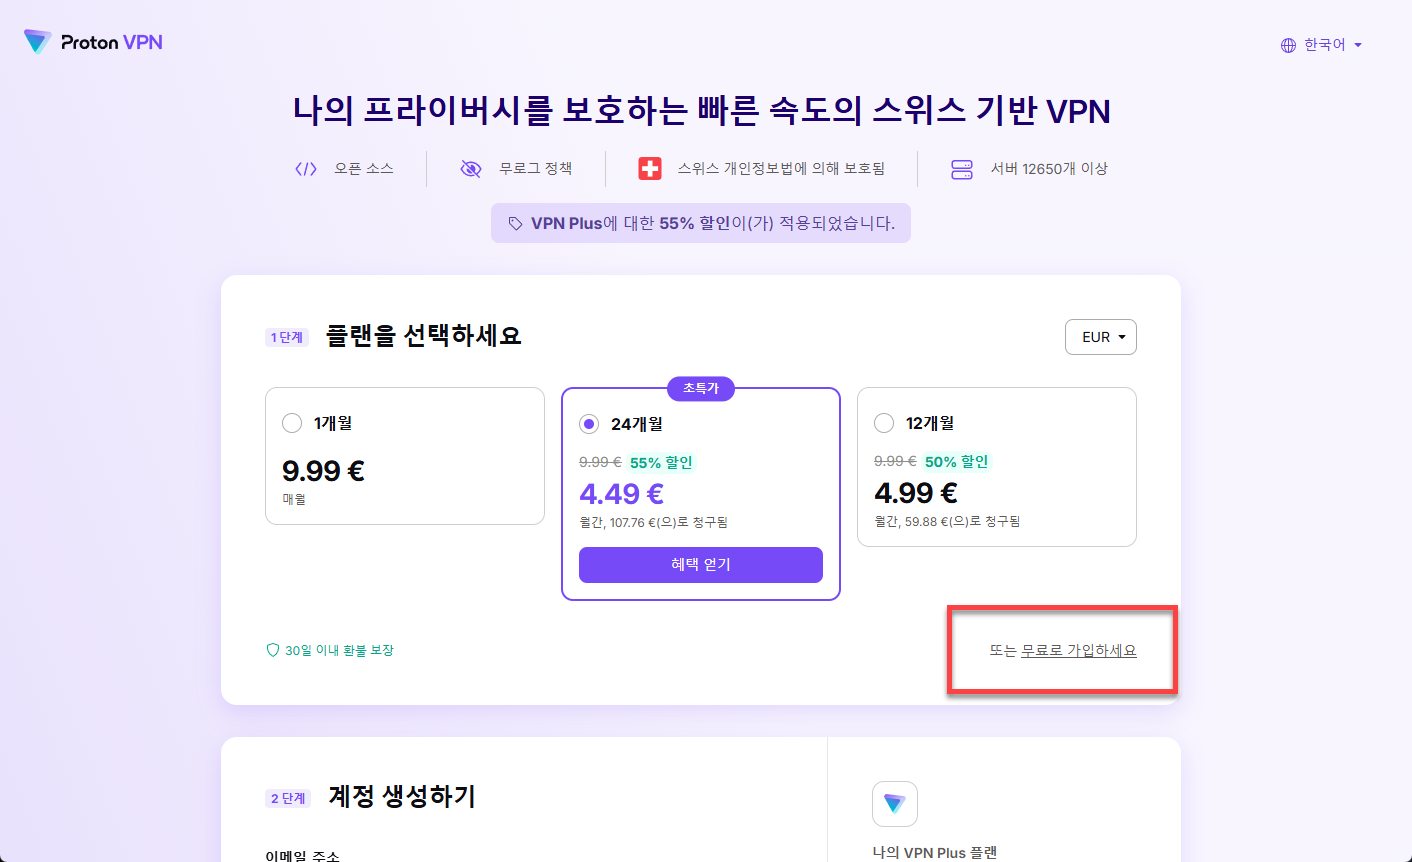Click the open source code icon

pos(306,169)
